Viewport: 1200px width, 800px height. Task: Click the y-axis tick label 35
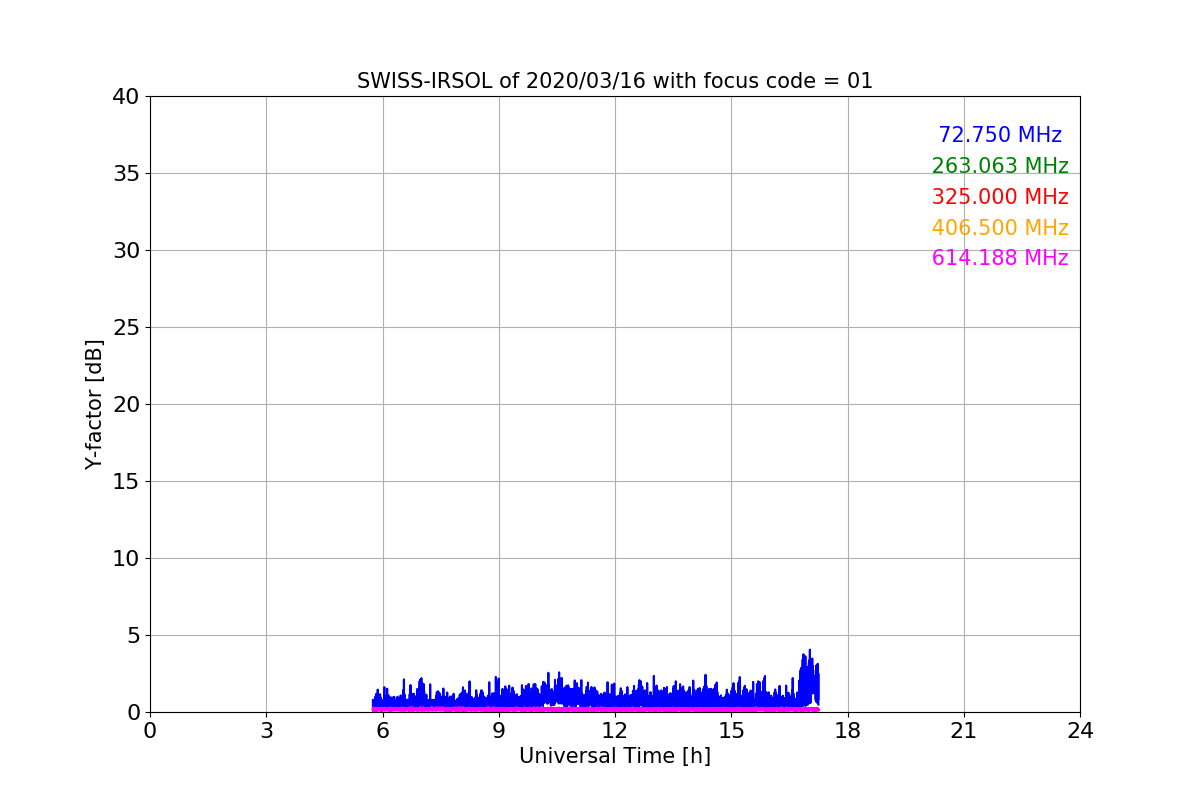[125, 174]
